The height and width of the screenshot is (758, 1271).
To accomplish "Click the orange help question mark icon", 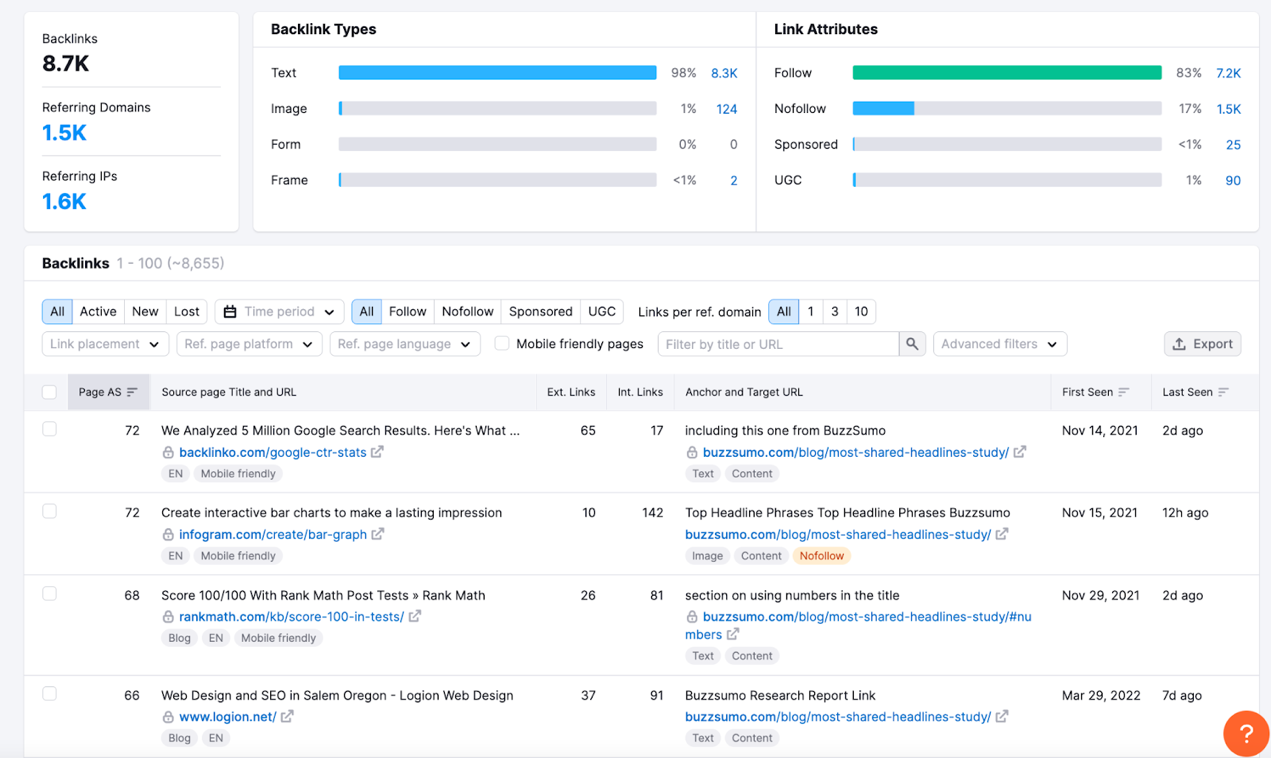I will 1246,734.
